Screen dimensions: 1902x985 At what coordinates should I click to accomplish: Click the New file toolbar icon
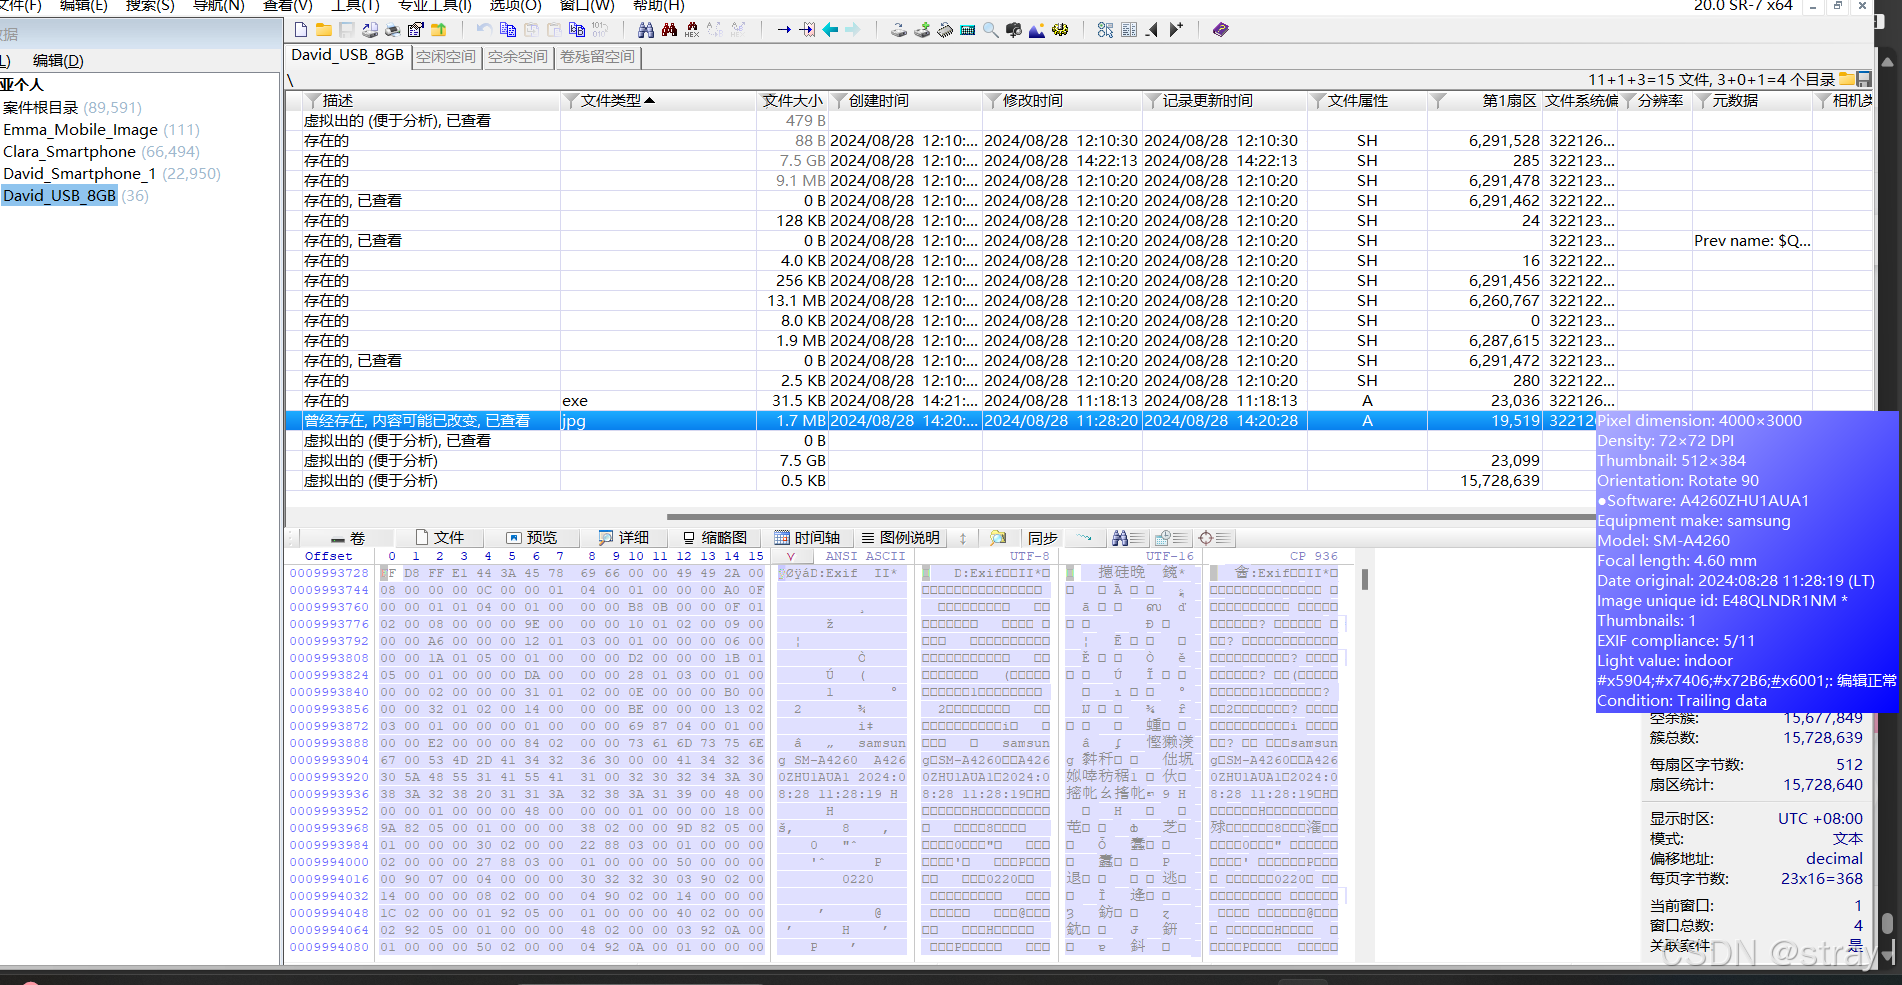click(300, 30)
